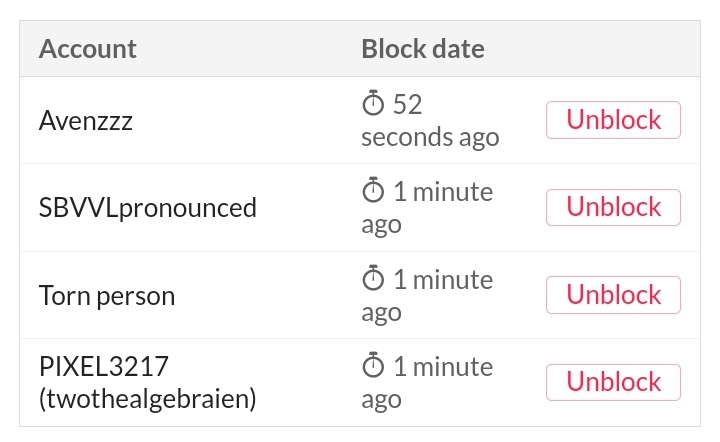The height and width of the screenshot is (442, 720).
Task: Click the 1 minute ago timestamp for SBVVLpronounced
Action: click(428, 207)
